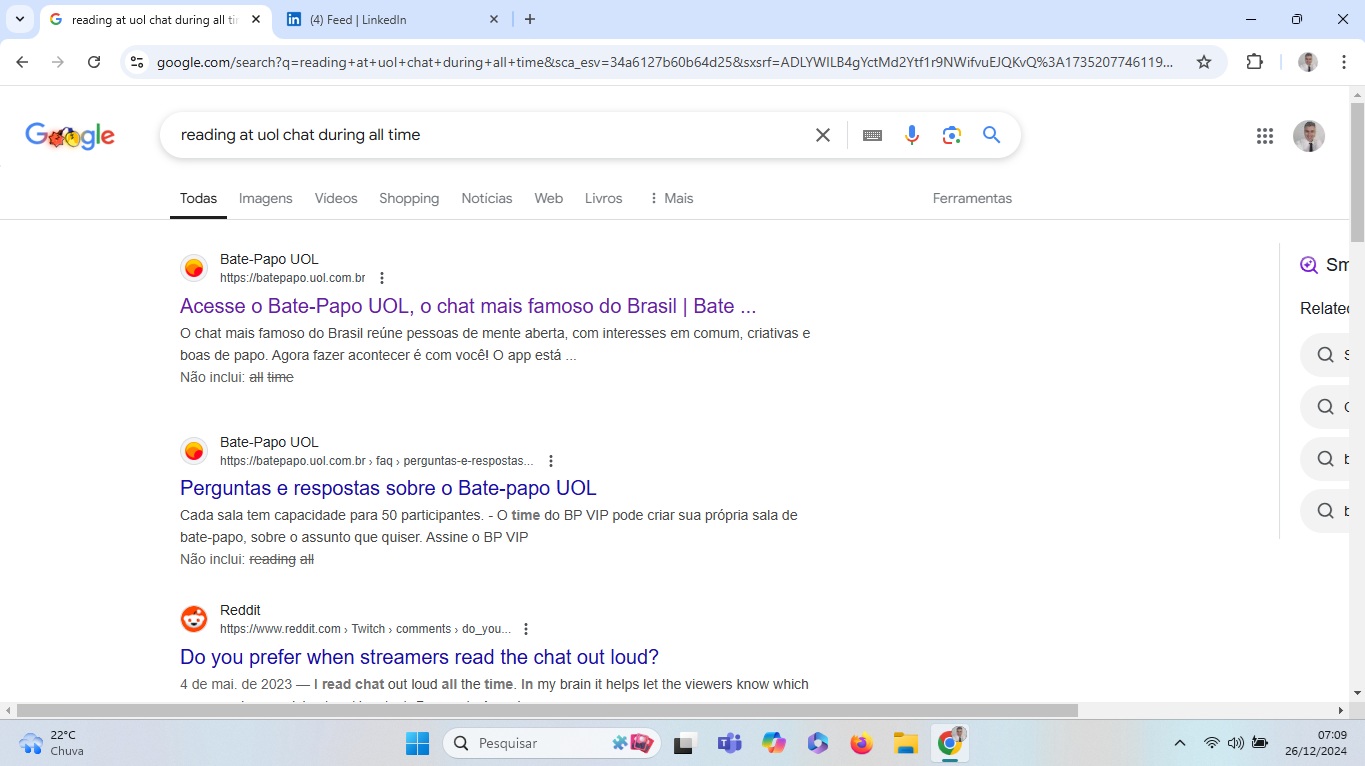Expand the Mais filter menu
The width and height of the screenshot is (1365, 766).
[670, 198]
